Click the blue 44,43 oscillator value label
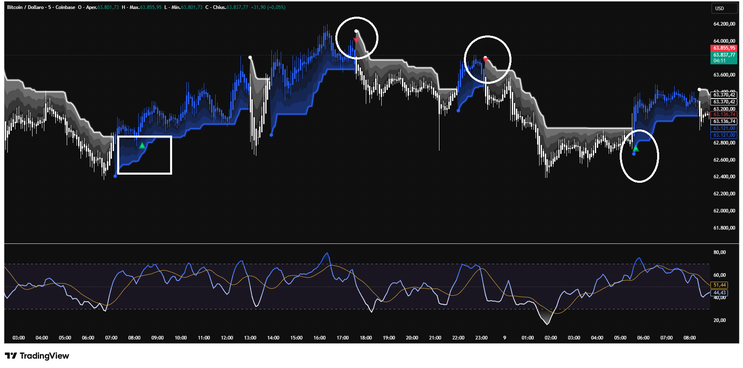The width and height of the screenshot is (743, 368). tap(720, 293)
